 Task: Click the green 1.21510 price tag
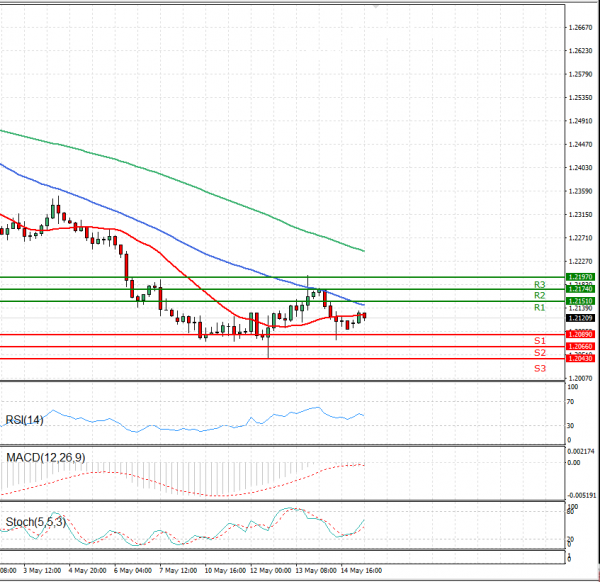(580, 301)
